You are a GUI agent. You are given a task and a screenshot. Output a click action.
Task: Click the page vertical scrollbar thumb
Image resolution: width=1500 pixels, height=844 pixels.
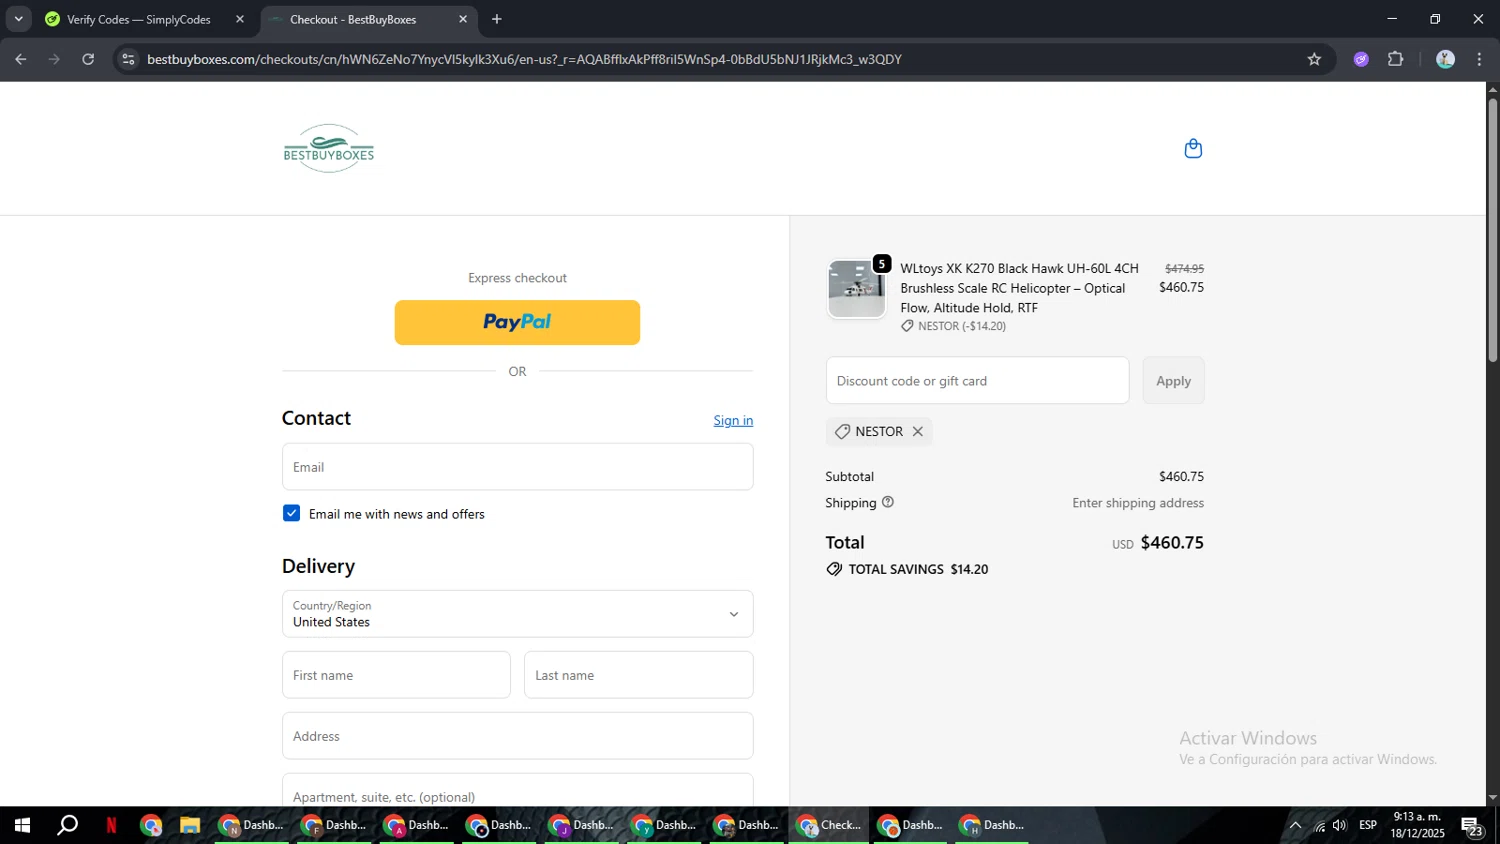point(1492,230)
